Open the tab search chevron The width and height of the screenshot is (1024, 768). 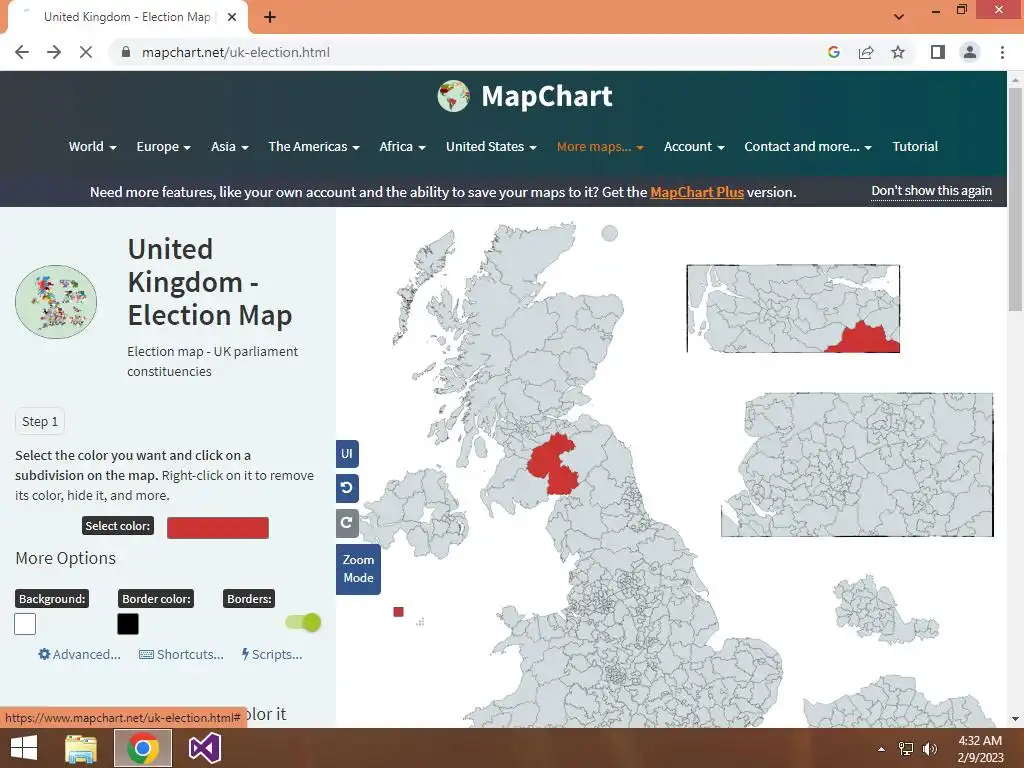[x=899, y=17]
